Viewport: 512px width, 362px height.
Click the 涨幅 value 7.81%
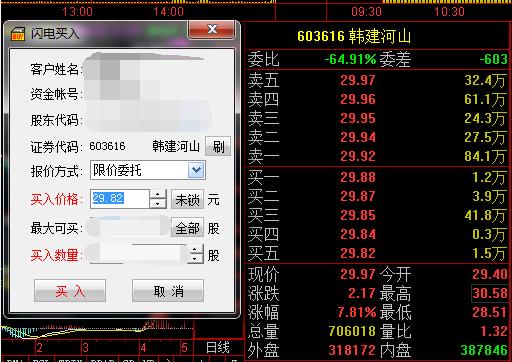point(357,312)
